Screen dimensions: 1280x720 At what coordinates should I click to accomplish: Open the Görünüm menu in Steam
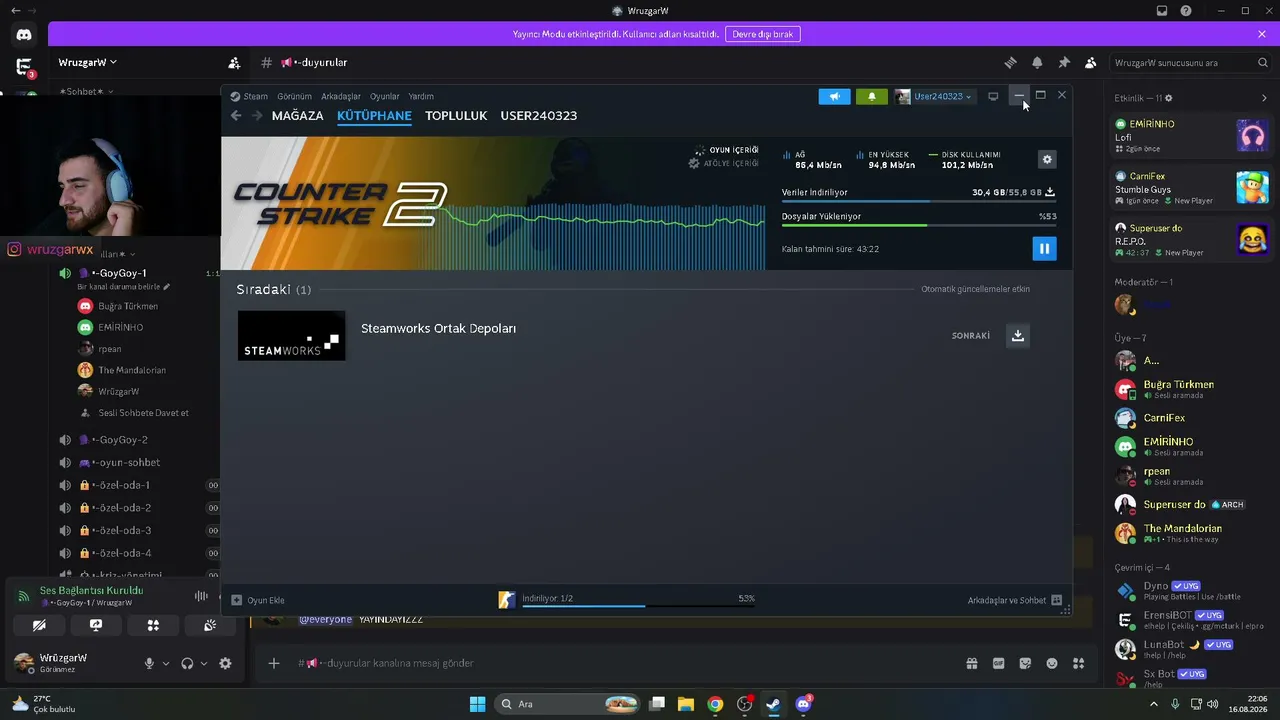click(x=295, y=97)
